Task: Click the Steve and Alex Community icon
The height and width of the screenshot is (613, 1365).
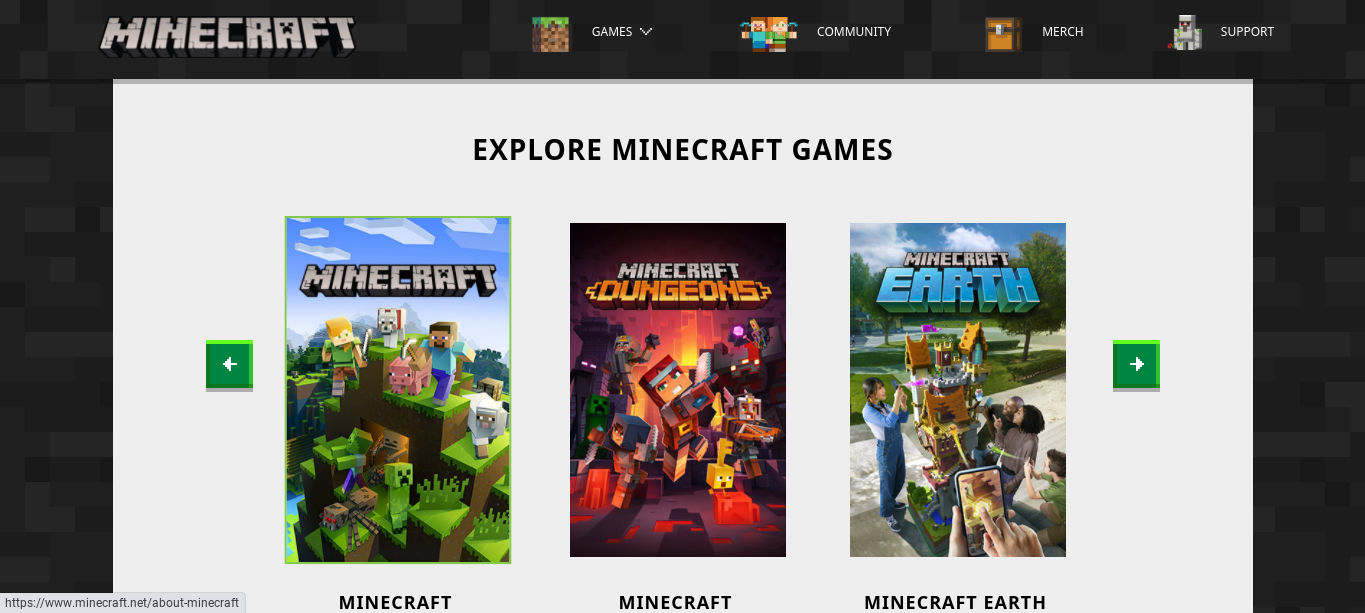Action: 768,33
